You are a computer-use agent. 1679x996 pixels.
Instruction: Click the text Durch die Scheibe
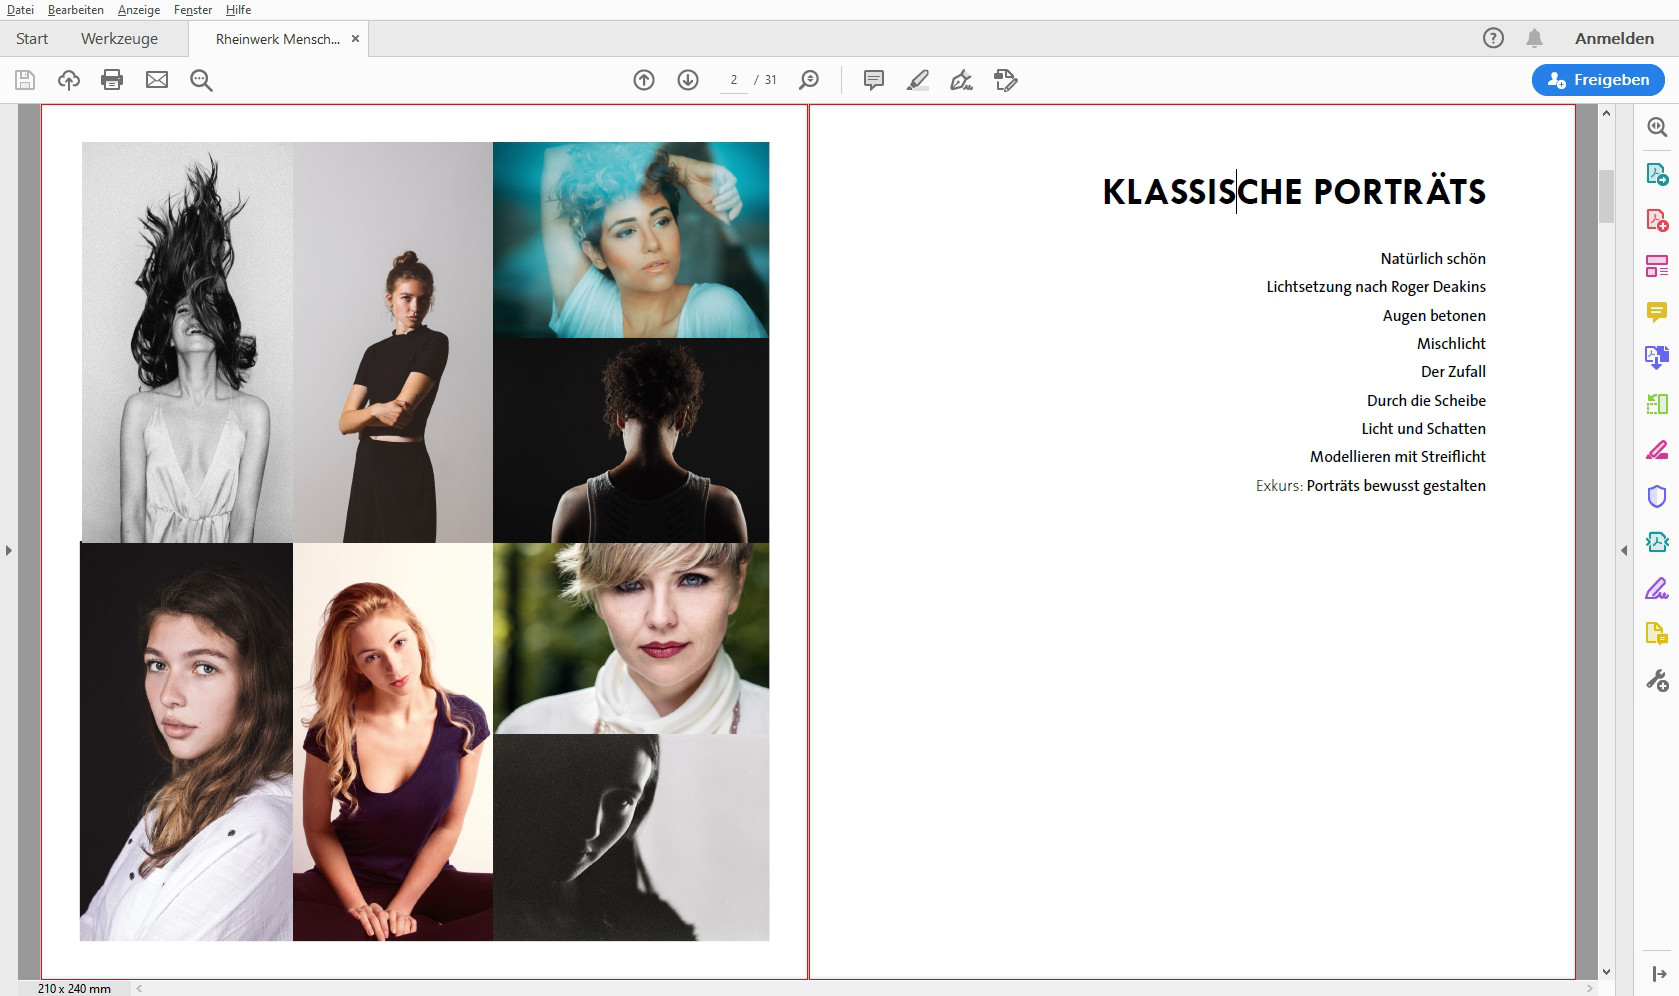(1426, 401)
